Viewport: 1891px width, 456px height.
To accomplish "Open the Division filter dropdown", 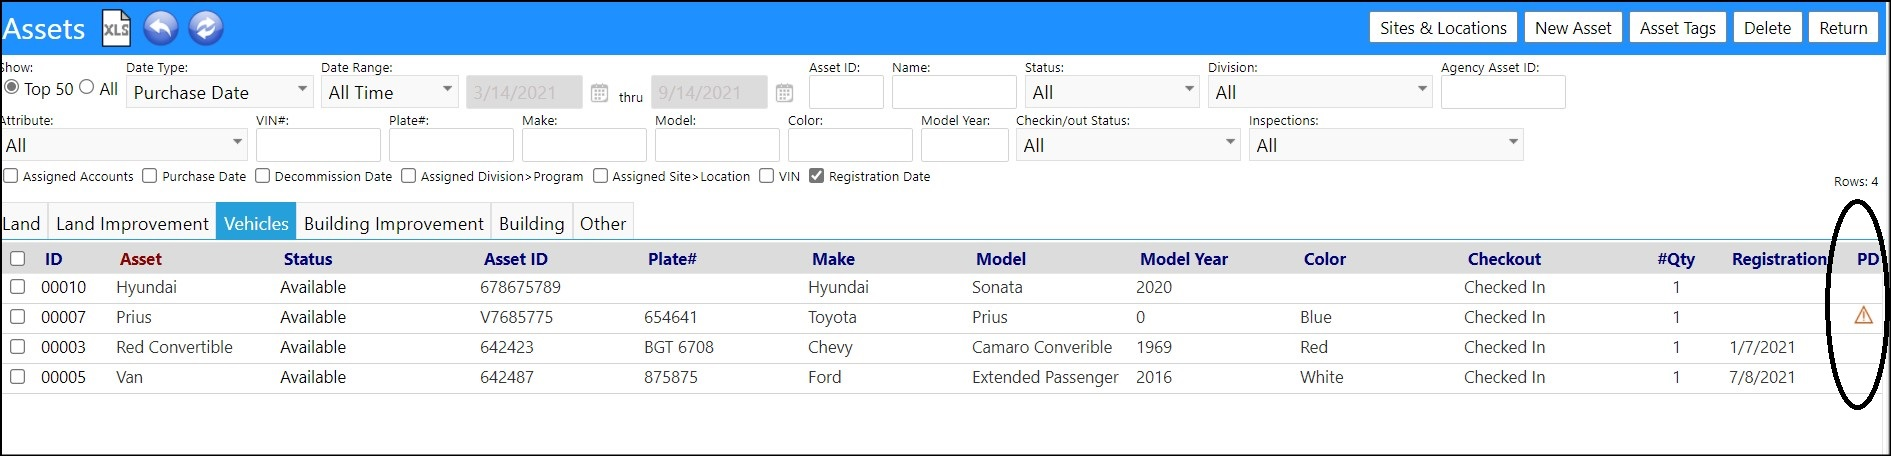I will pos(1320,92).
